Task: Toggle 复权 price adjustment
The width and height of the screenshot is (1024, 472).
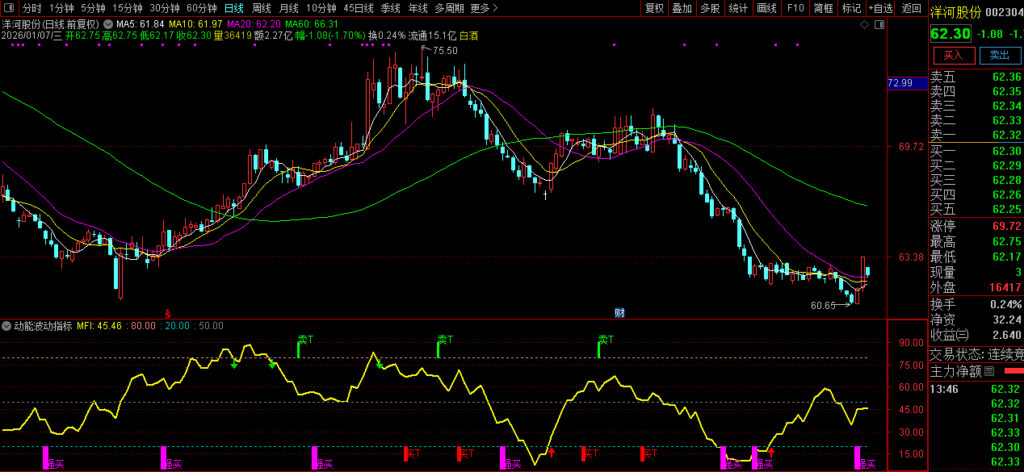Action: tap(654, 7)
